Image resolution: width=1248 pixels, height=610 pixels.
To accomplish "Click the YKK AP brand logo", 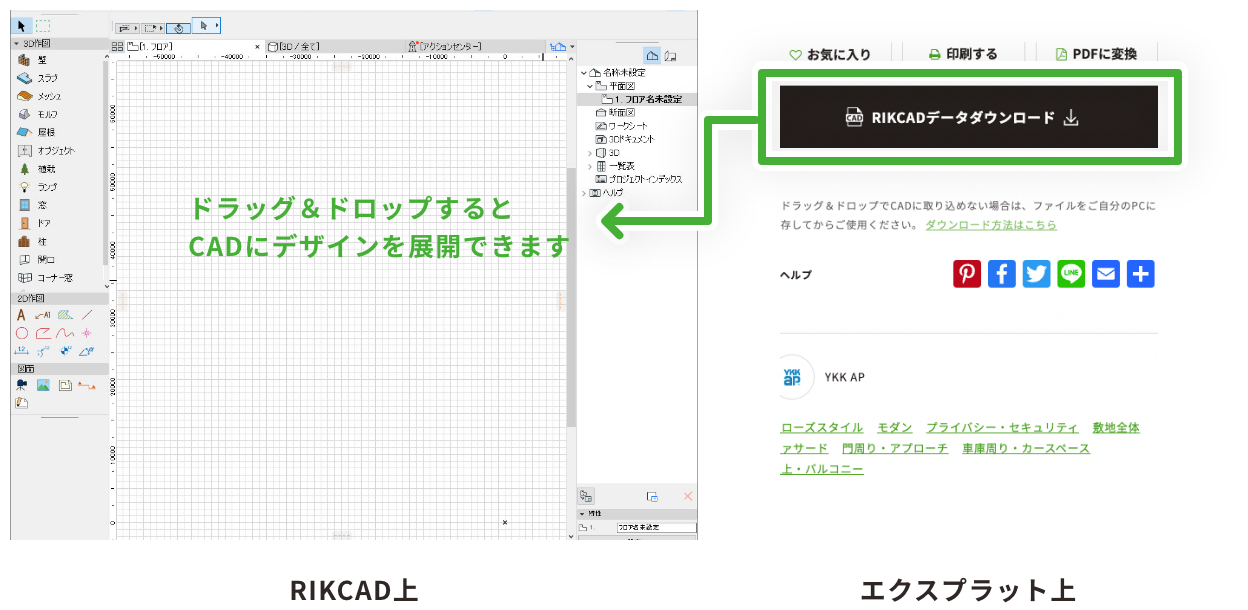I will click(792, 377).
